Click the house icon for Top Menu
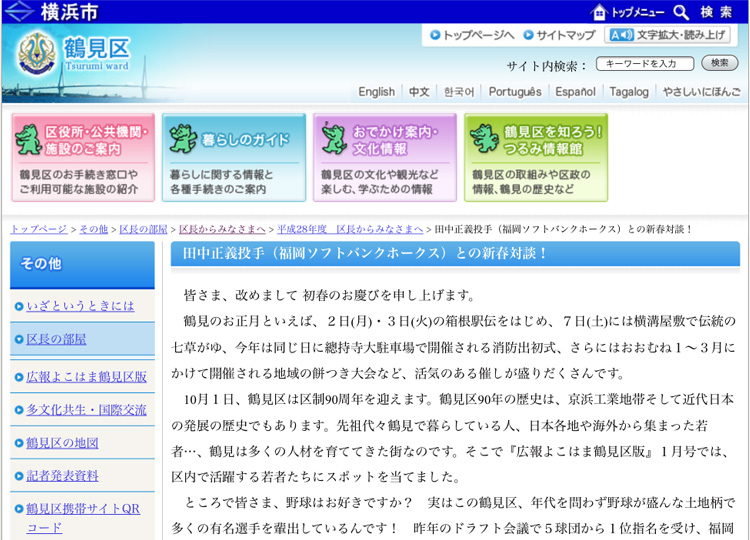The width and height of the screenshot is (750, 540). click(x=600, y=12)
